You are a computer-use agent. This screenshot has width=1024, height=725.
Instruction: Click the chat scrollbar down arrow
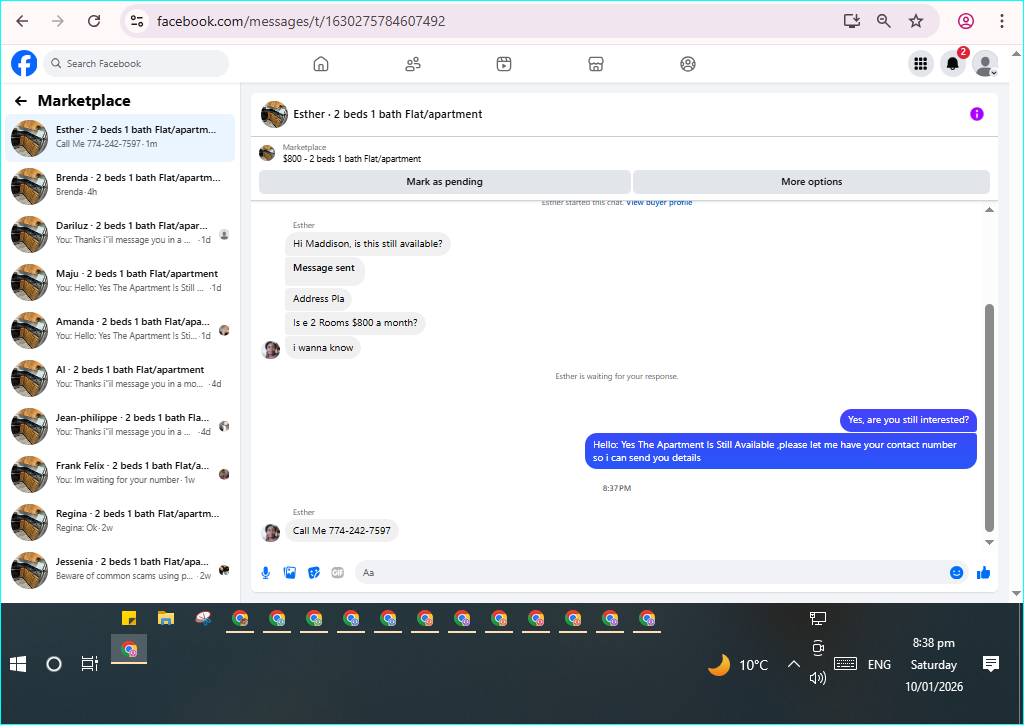point(989,542)
